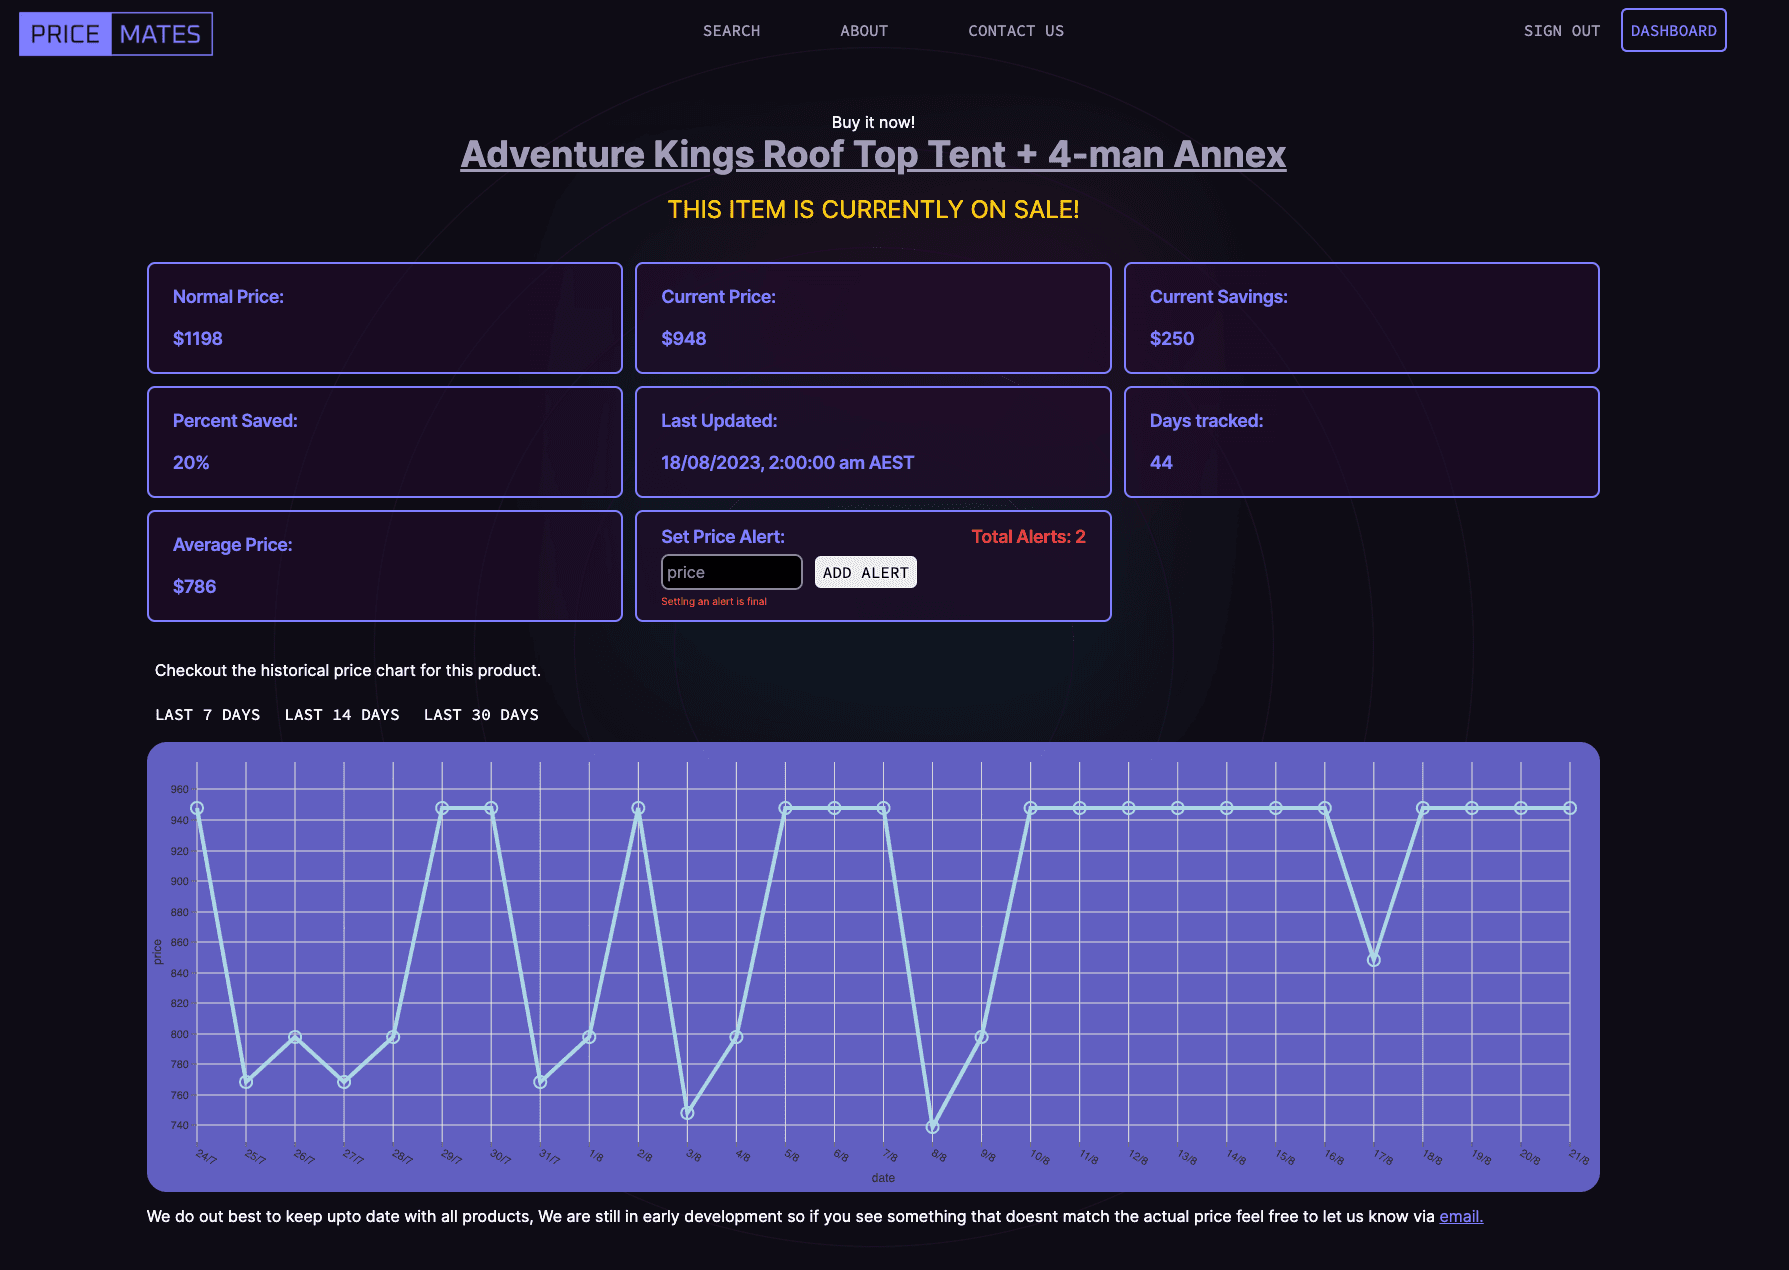The height and width of the screenshot is (1270, 1789).
Task: Sign out of the account
Action: coord(1561,31)
